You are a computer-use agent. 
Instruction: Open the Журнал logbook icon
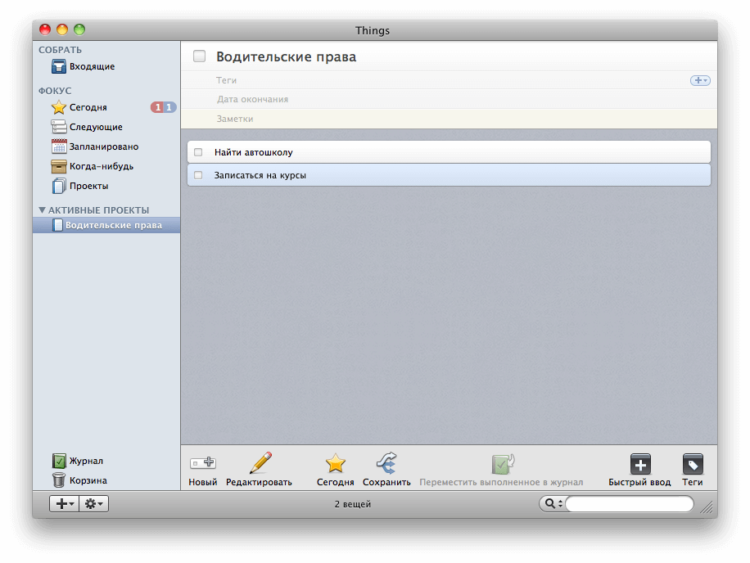[x=58, y=461]
